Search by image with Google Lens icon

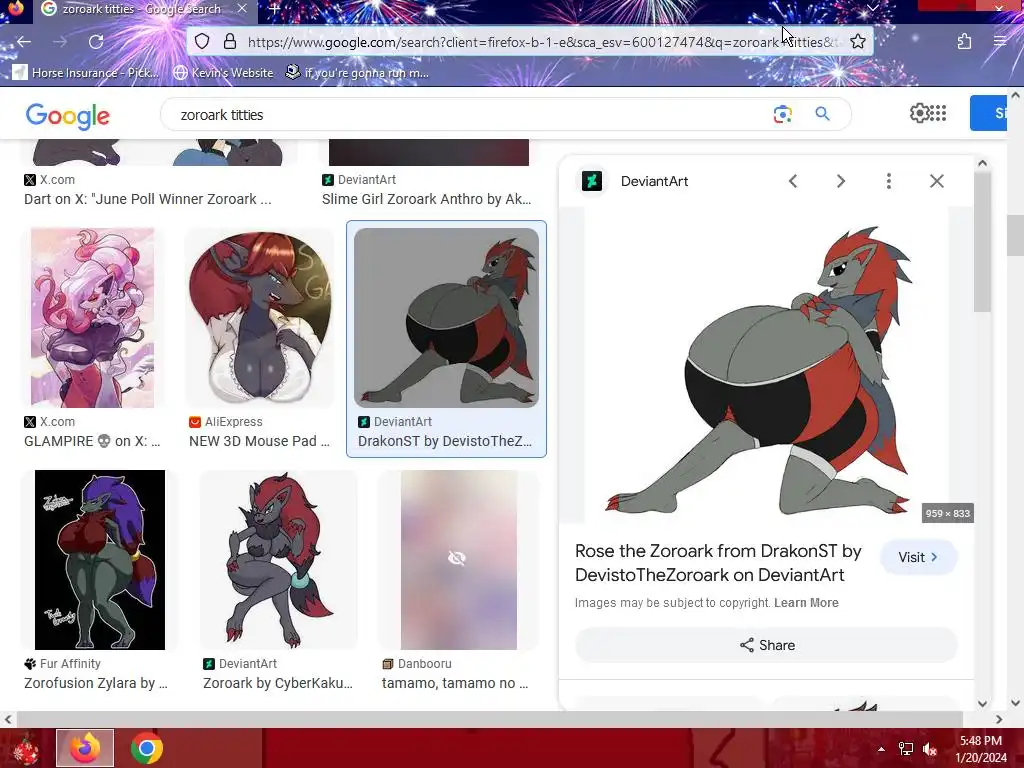click(782, 114)
